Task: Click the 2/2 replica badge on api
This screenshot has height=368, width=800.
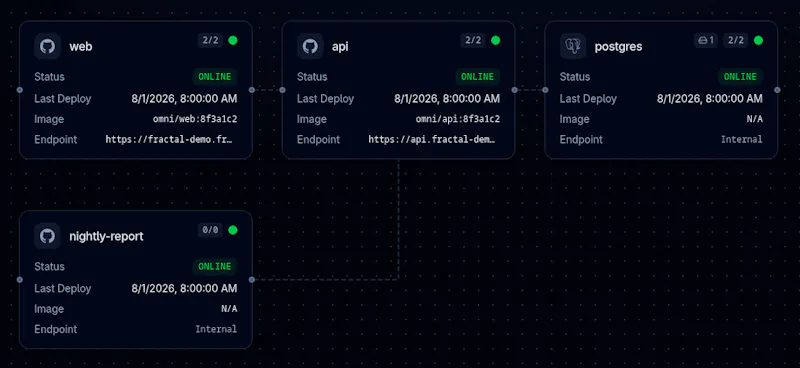Action: click(x=473, y=40)
